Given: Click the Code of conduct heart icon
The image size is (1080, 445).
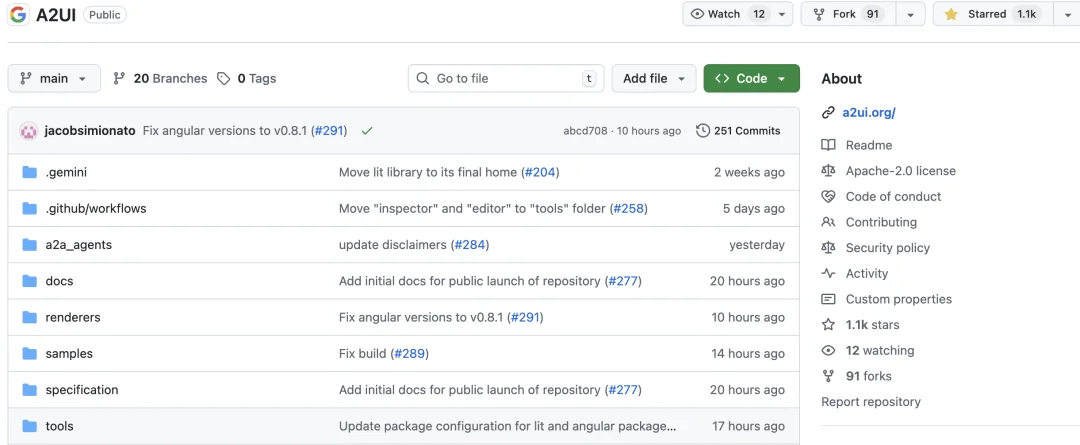Looking at the screenshot, I should [x=828, y=197].
